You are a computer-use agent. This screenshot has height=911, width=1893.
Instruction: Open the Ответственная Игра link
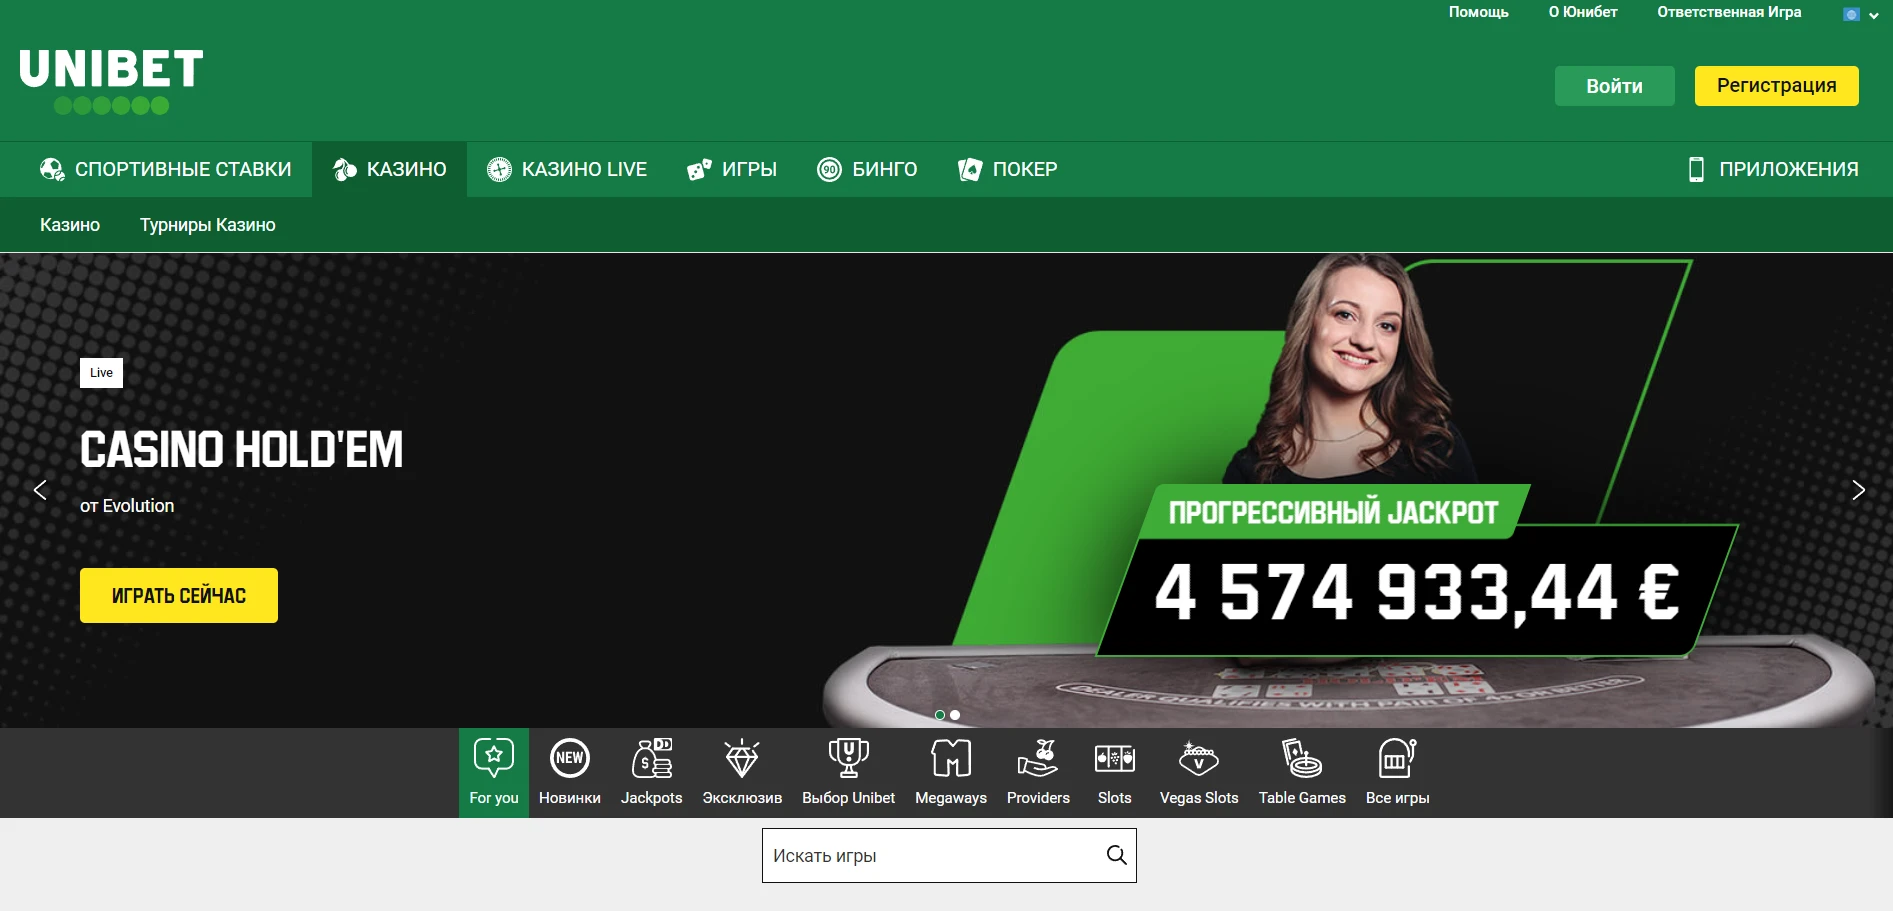coord(1729,12)
